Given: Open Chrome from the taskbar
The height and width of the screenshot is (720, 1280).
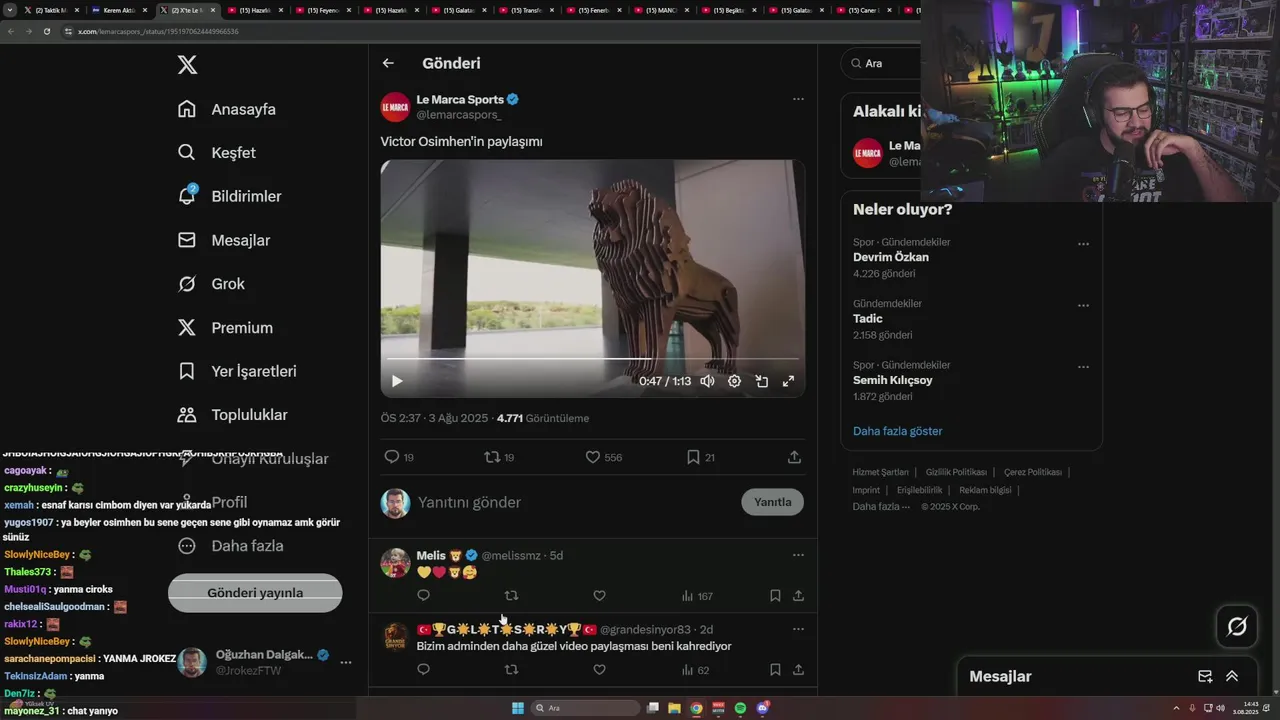Looking at the screenshot, I should tap(697, 708).
